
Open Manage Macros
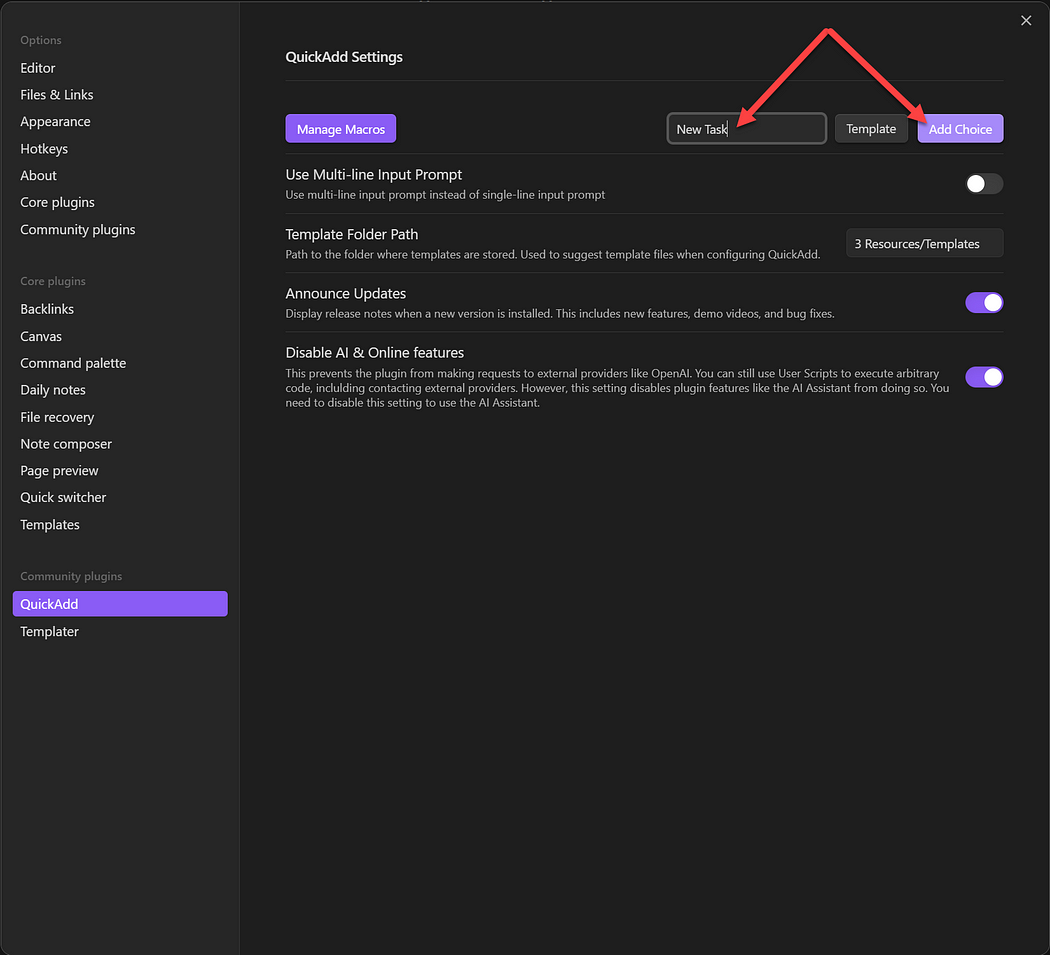pos(340,129)
